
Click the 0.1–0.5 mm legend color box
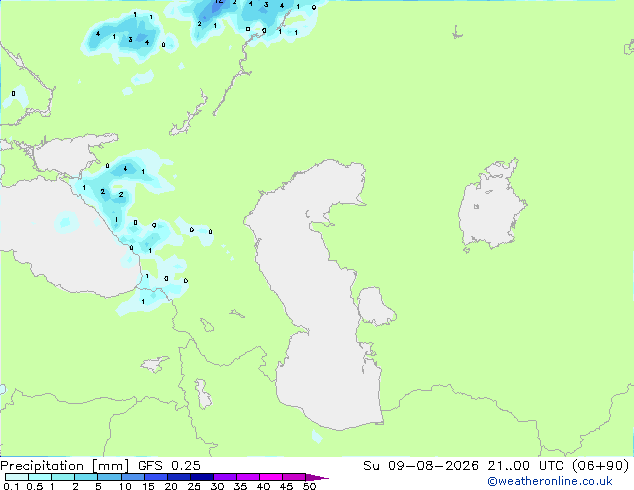17,477
